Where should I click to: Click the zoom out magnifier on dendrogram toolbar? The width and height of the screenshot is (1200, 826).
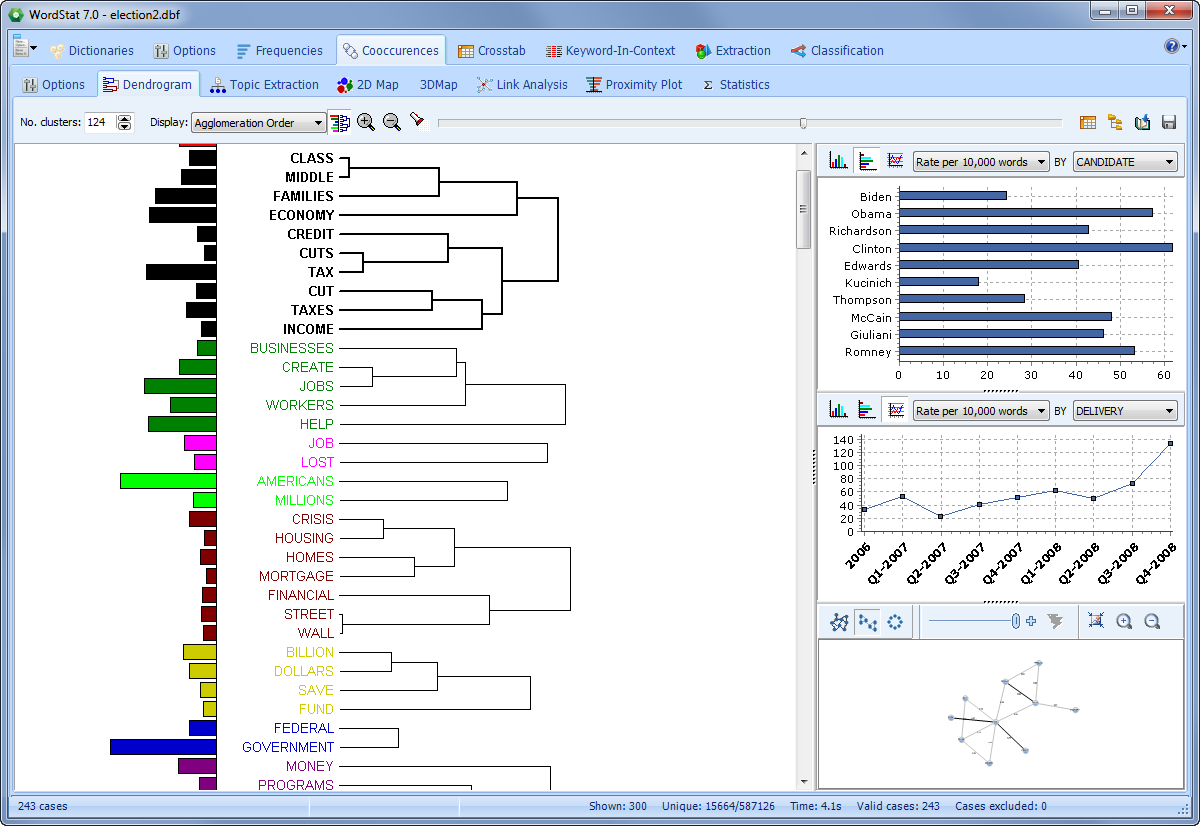(x=392, y=122)
